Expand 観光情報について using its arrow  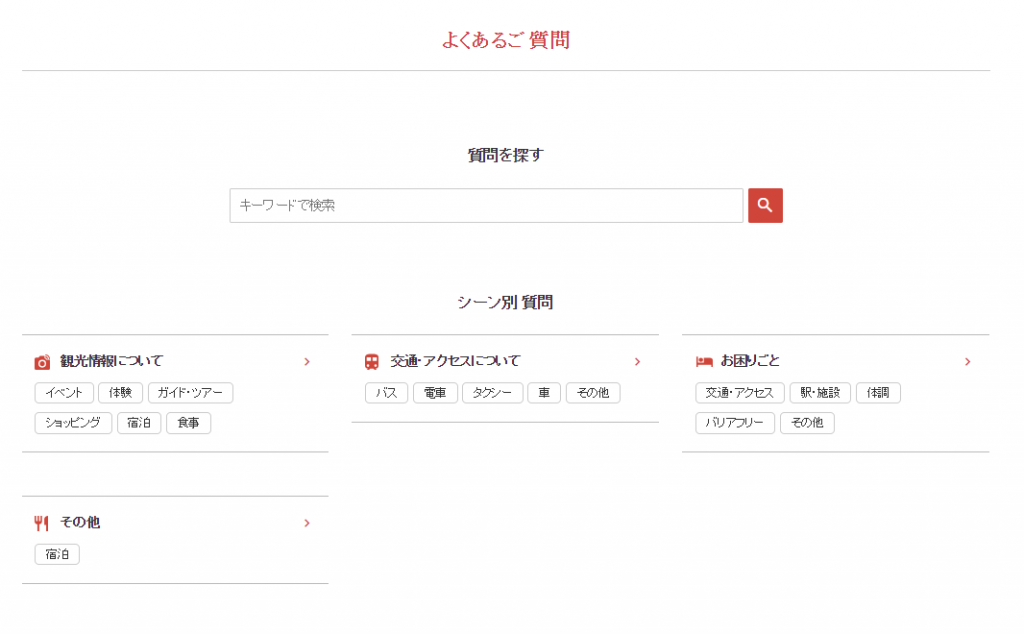point(307,362)
